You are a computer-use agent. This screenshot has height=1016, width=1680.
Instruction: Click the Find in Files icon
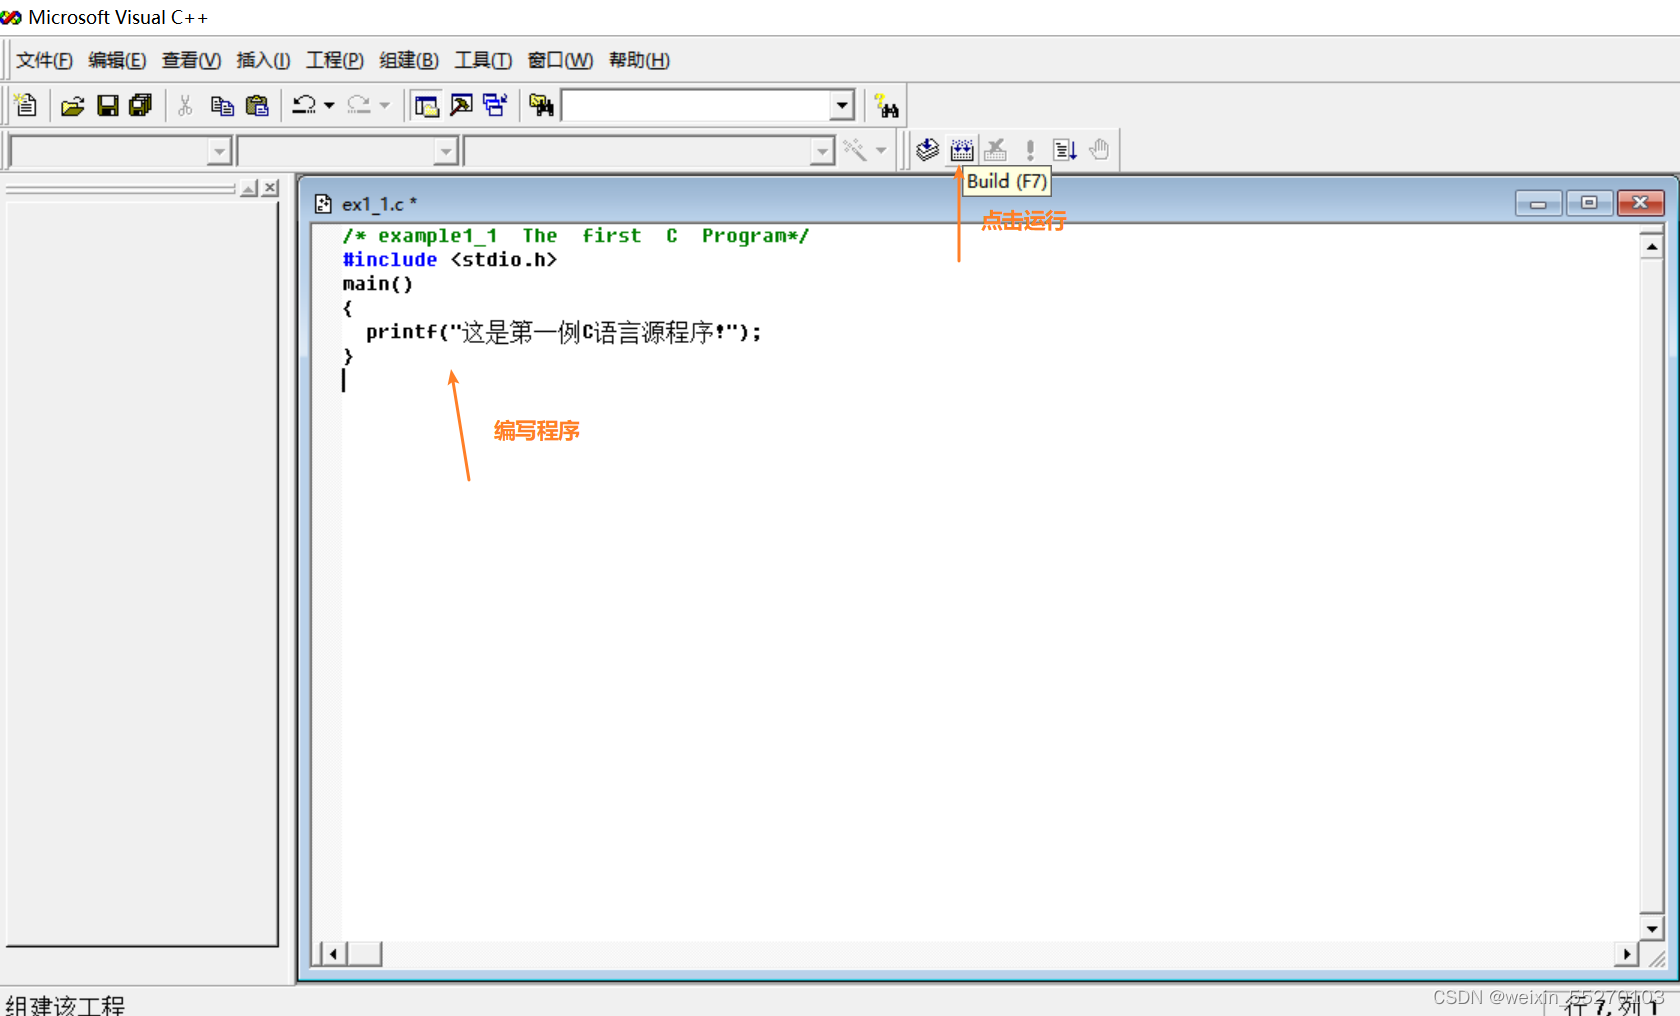tap(541, 105)
